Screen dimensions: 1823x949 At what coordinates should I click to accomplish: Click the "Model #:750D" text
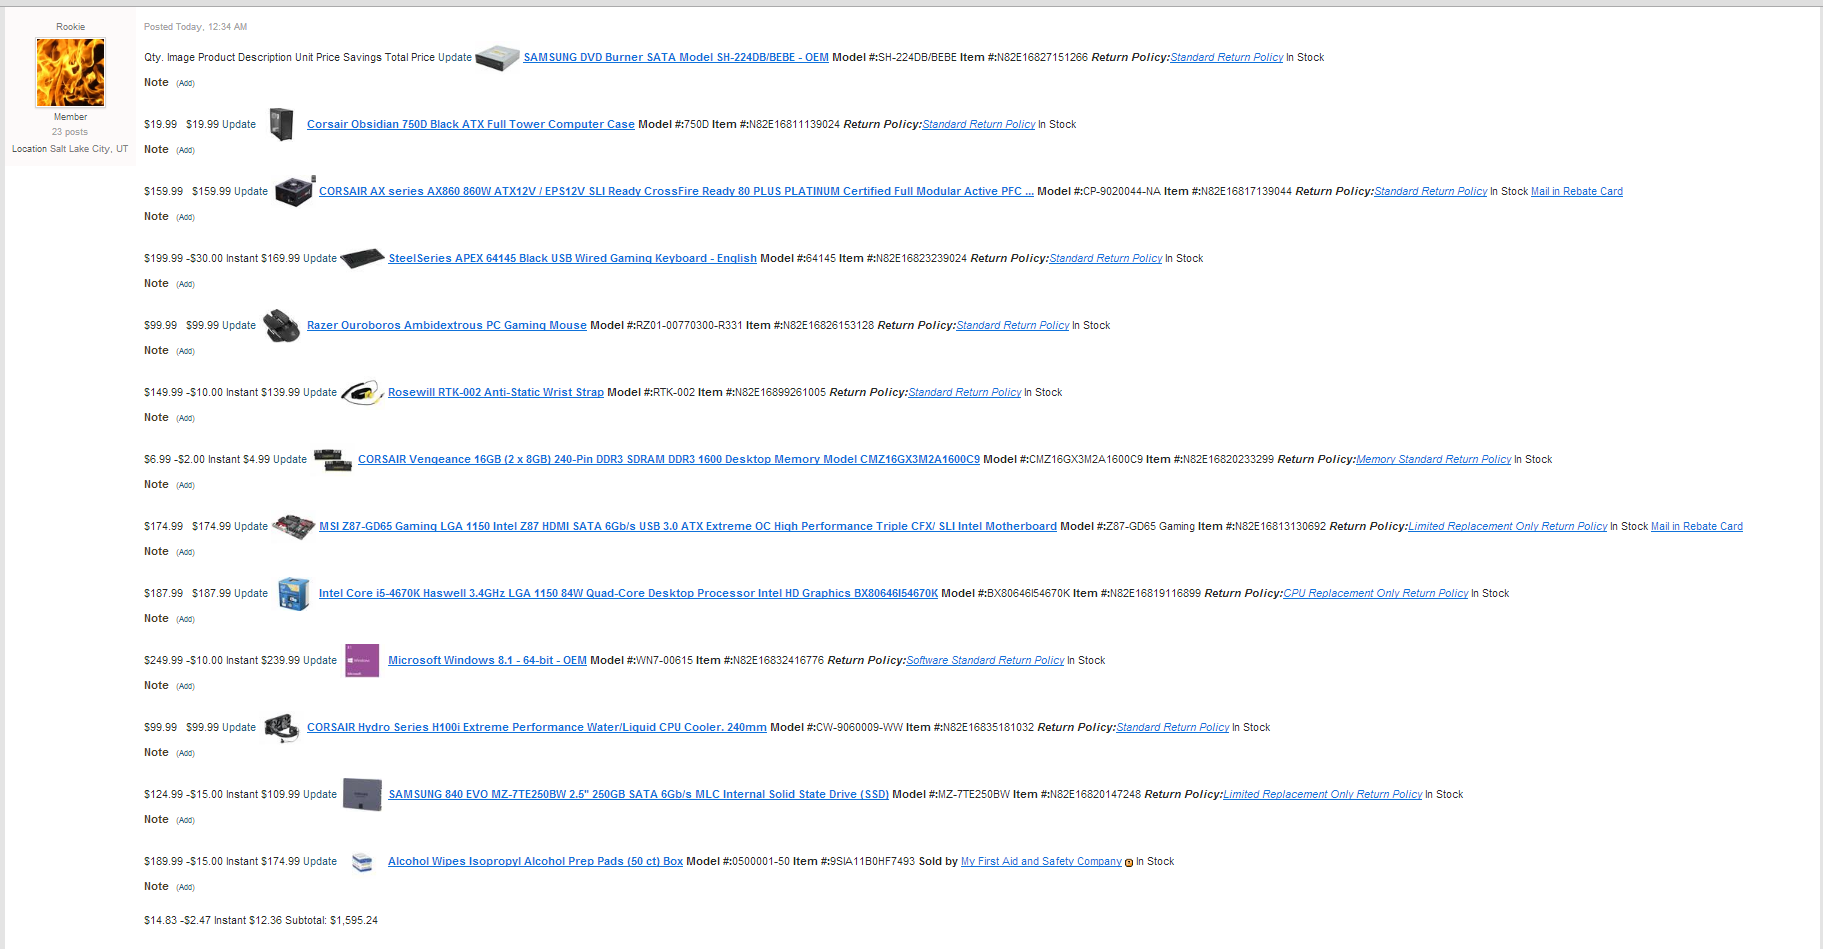tap(673, 125)
